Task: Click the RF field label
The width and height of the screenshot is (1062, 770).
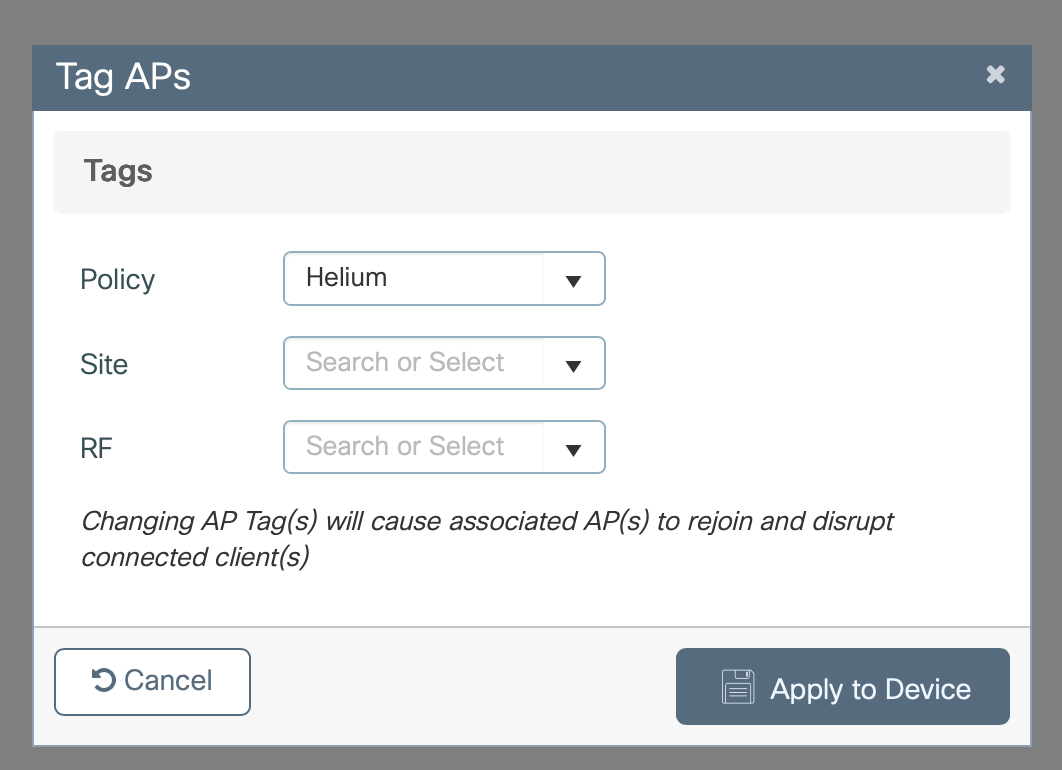Action: point(96,448)
